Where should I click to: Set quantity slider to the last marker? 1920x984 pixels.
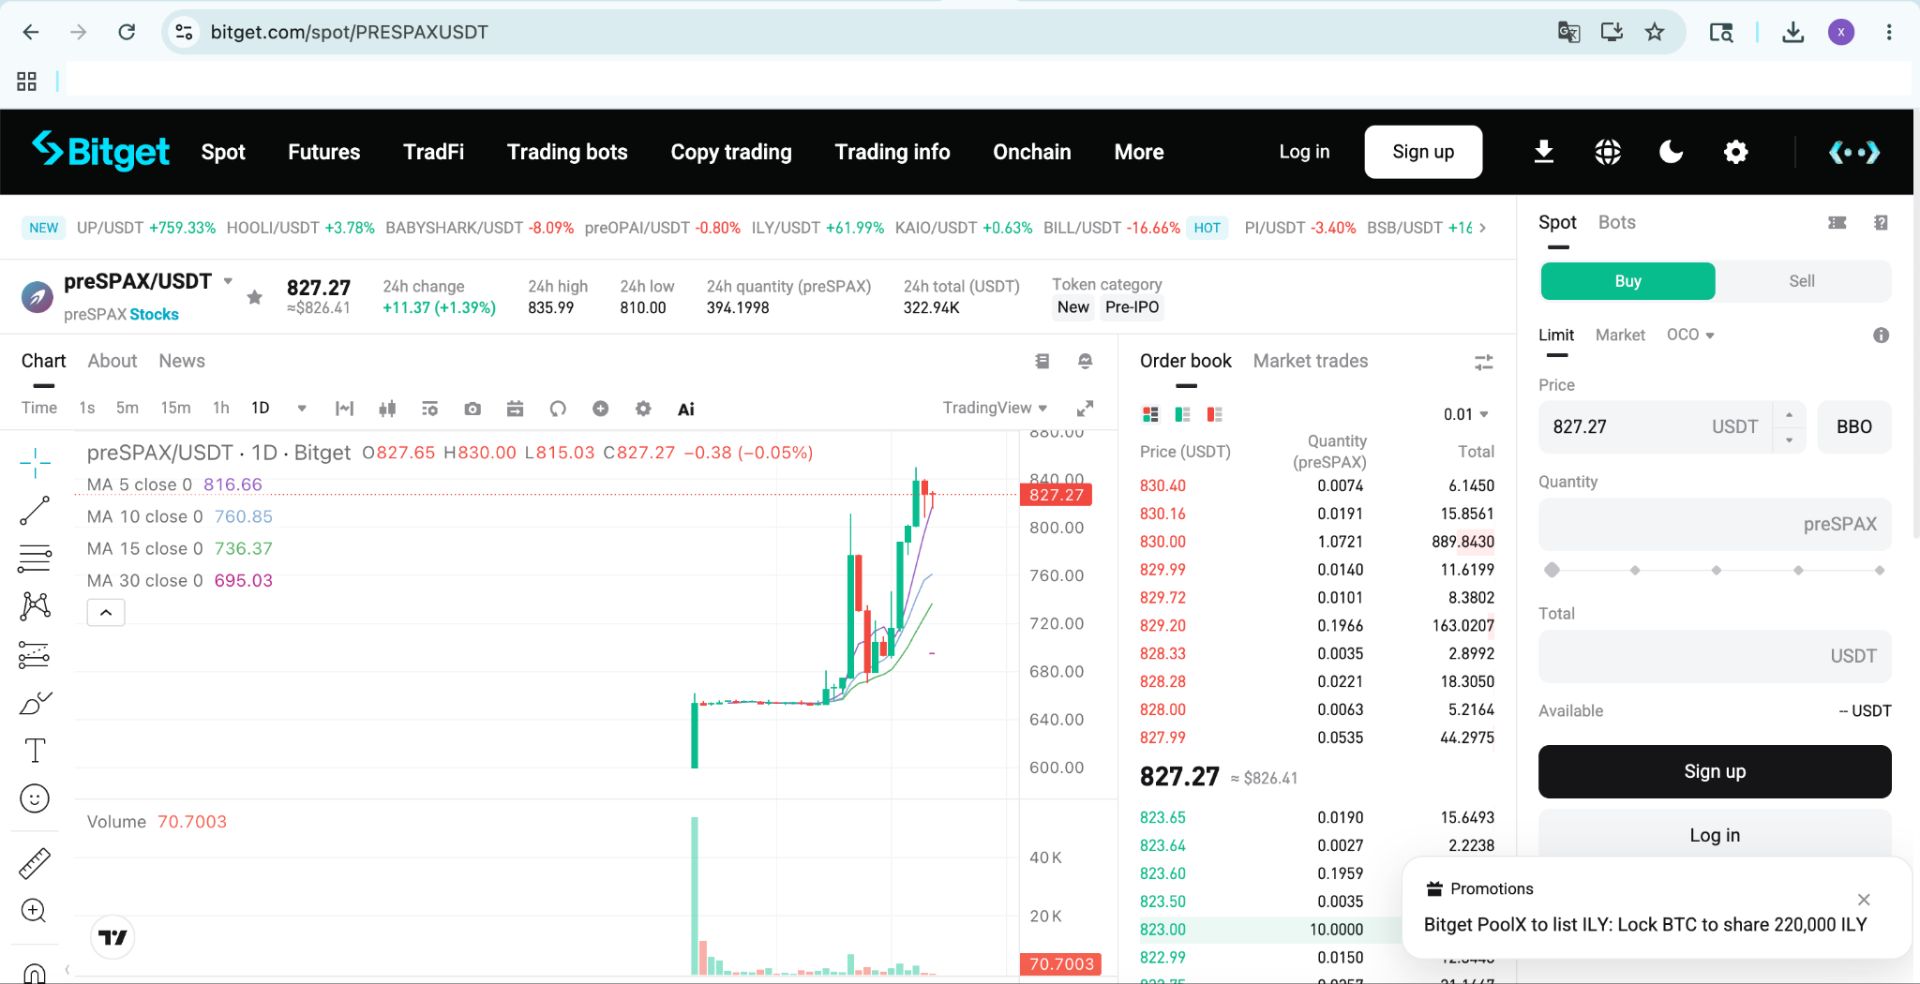[x=1880, y=570]
